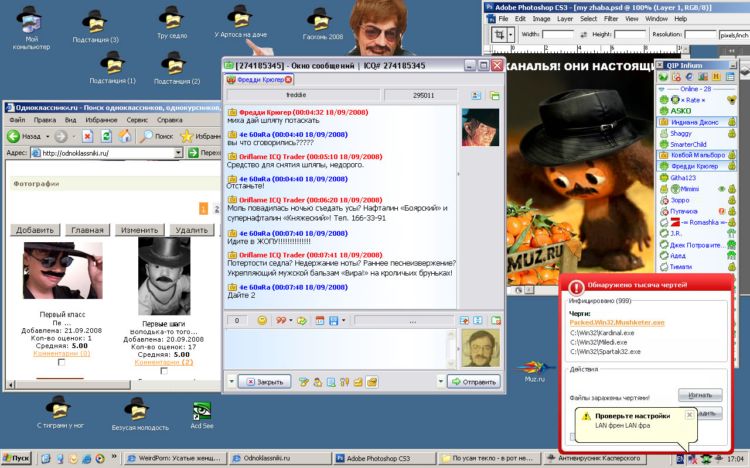Screen dimensions: 750x468
Task: Expand the address bar URL dropdown
Action: [x=179, y=153]
